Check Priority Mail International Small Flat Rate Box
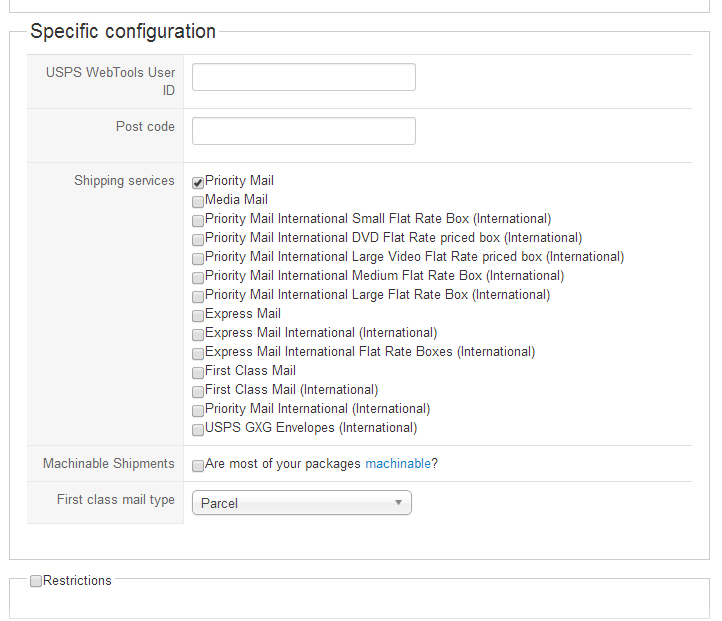The width and height of the screenshot is (722, 621). coord(198,220)
